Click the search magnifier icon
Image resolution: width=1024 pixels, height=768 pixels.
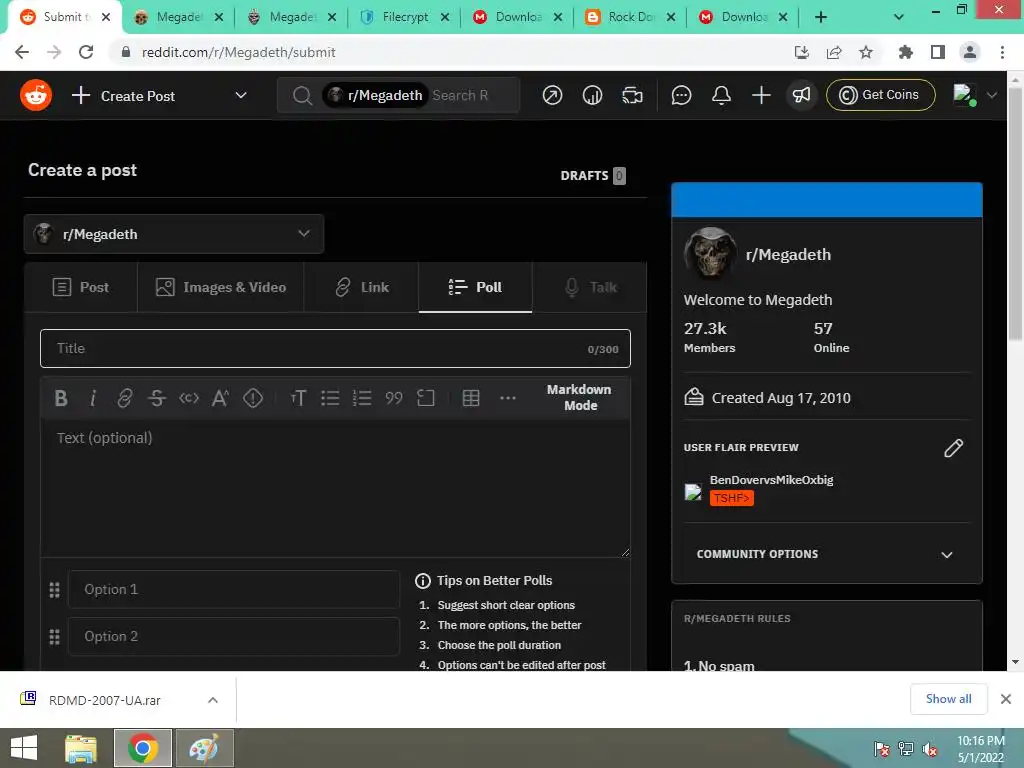(302, 96)
